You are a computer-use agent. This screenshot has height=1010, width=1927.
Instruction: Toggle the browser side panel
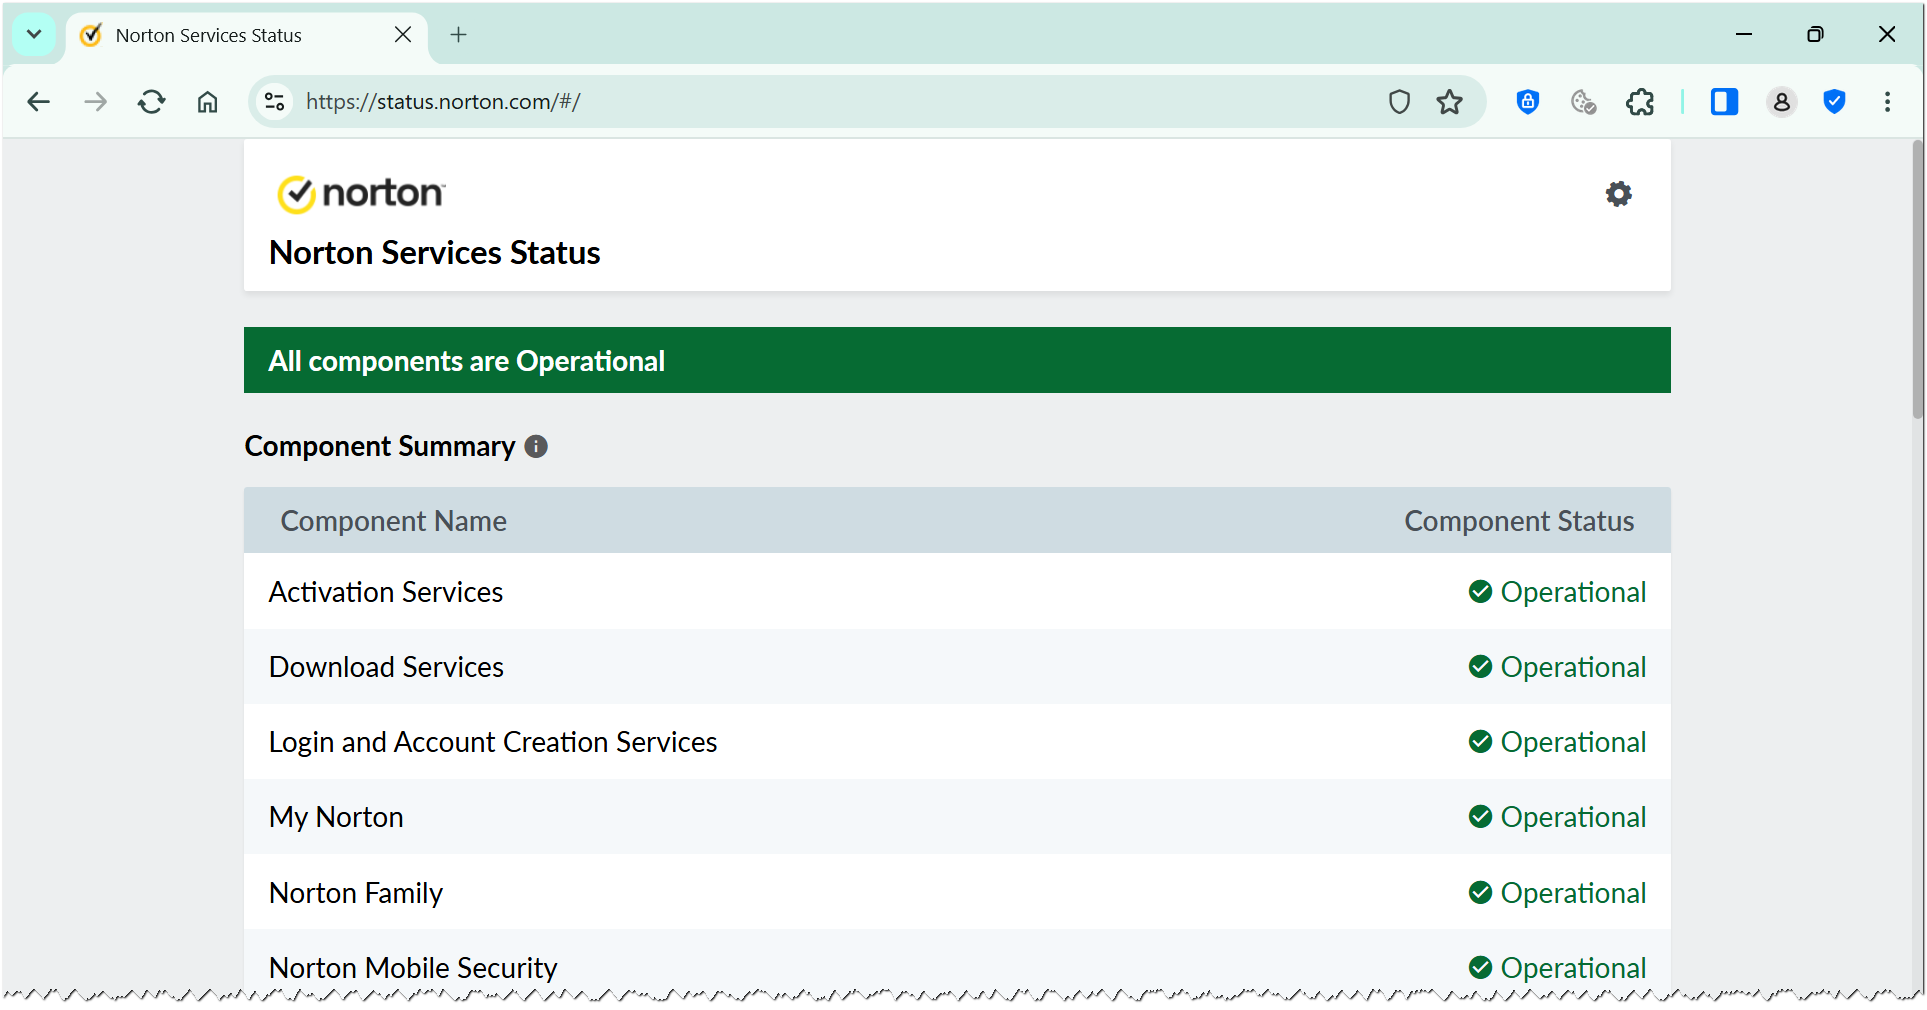click(1725, 102)
